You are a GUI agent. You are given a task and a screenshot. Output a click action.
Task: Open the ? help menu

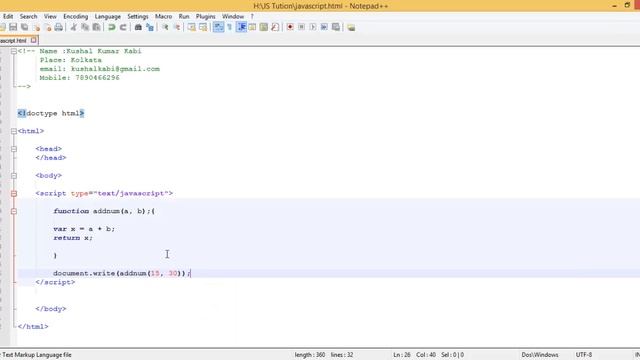point(252,16)
